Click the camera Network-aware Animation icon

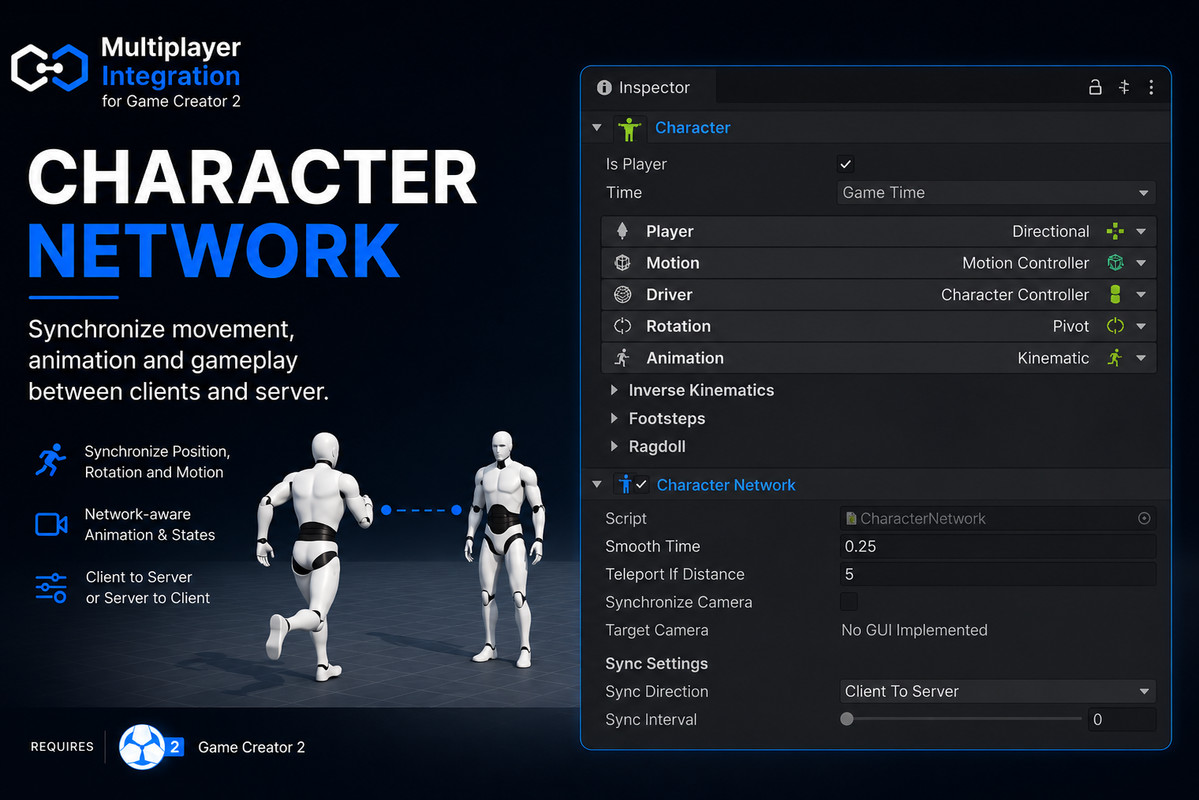click(x=51, y=524)
